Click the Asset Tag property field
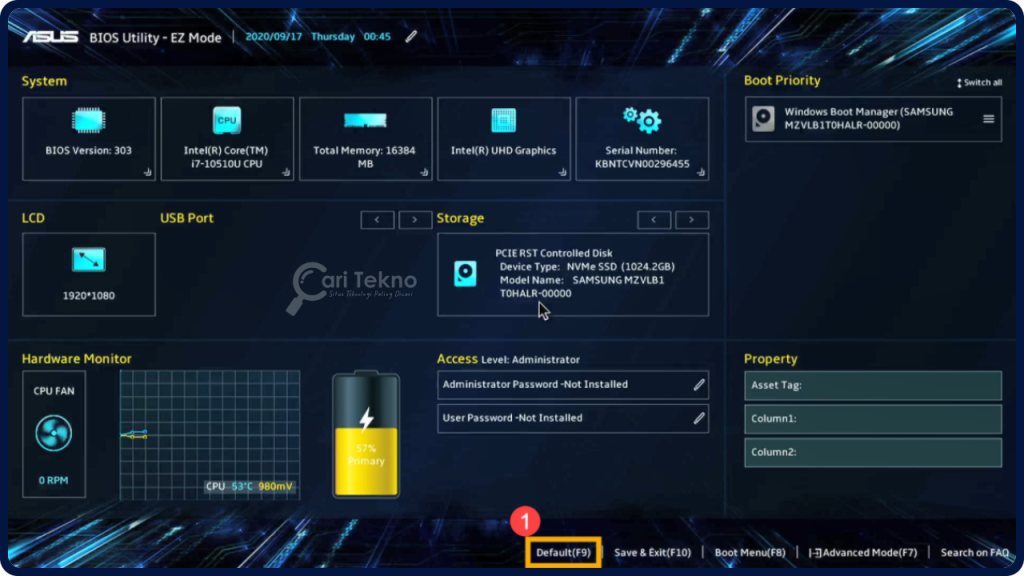Screen dimensions: 1024x576 pos(871,385)
